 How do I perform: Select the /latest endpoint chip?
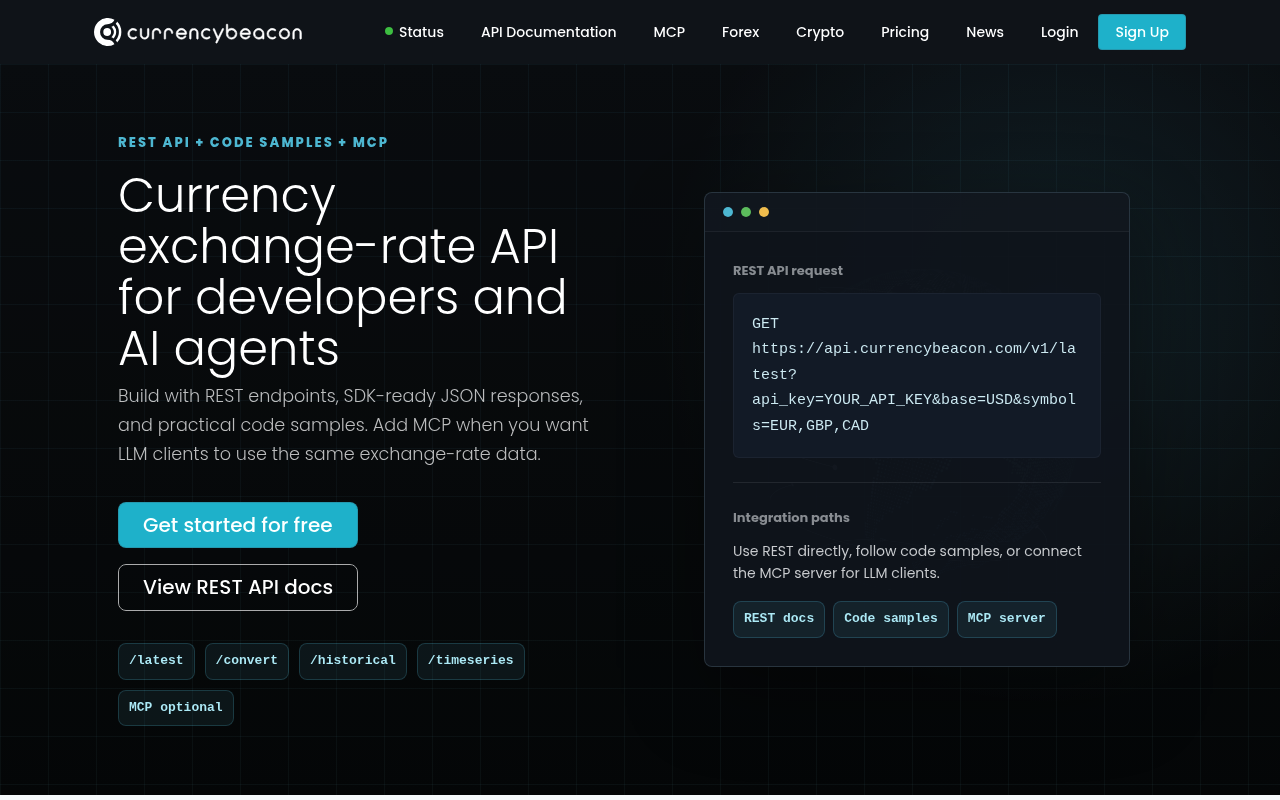point(156,661)
